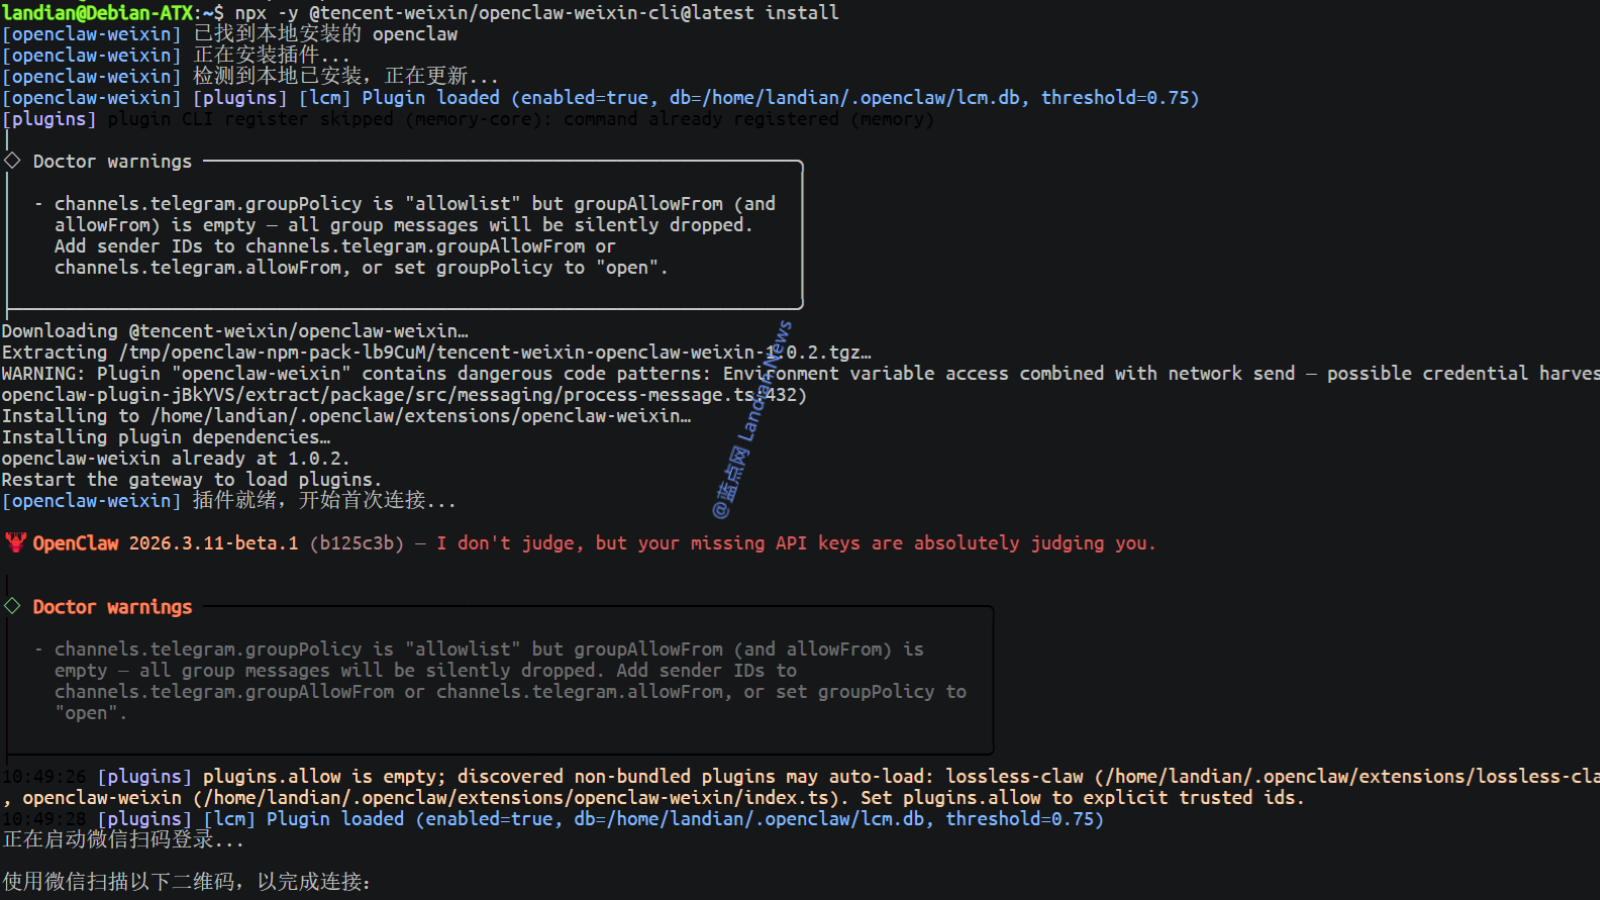The width and height of the screenshot is (1600, 900).
Task: Click the 10:49:26 log timestamp
Action: click(42, 777)
